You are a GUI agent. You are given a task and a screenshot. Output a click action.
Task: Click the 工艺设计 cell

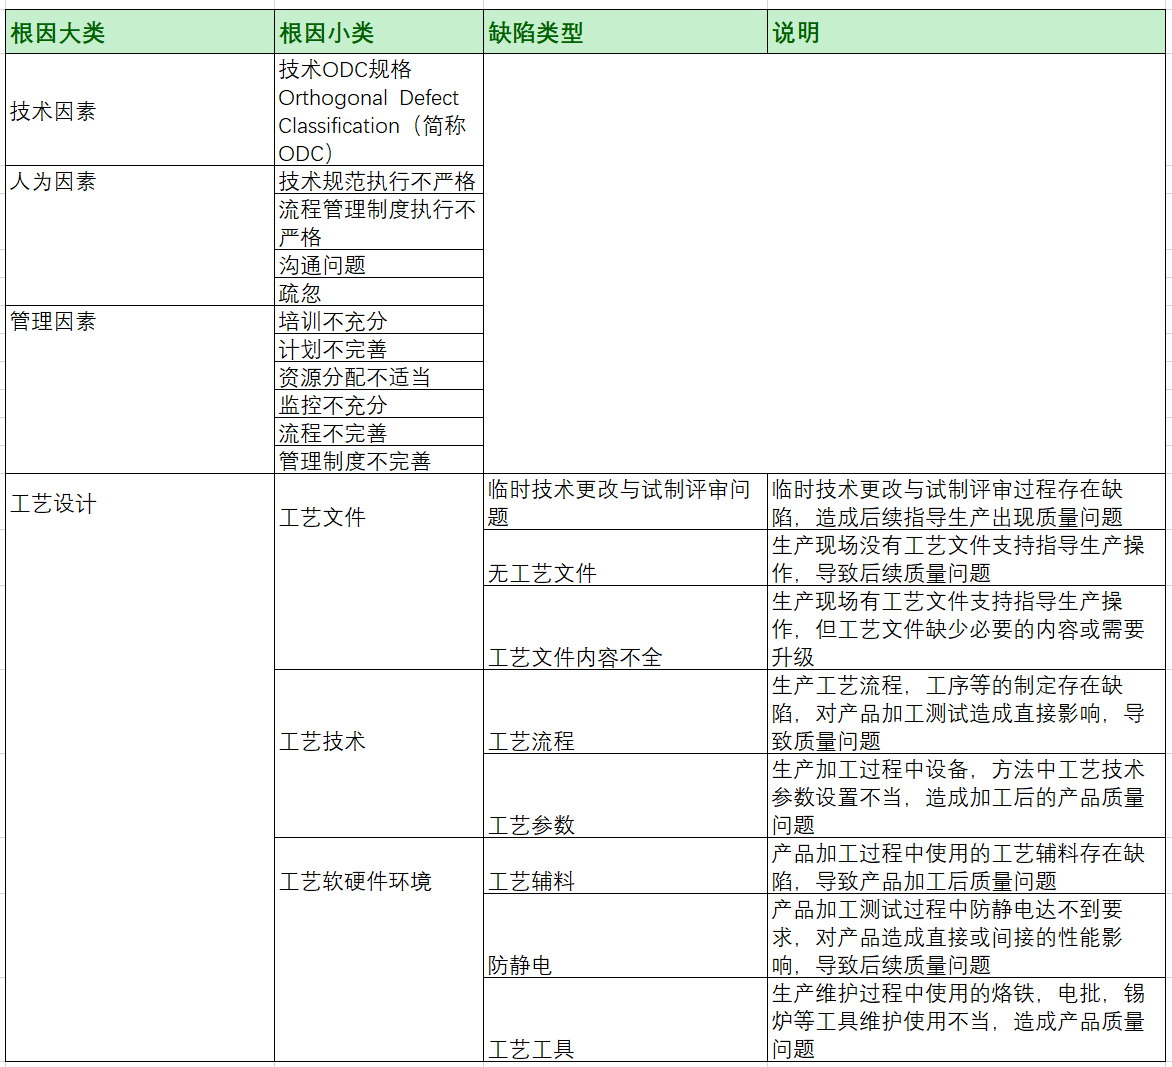coord(140,767)
